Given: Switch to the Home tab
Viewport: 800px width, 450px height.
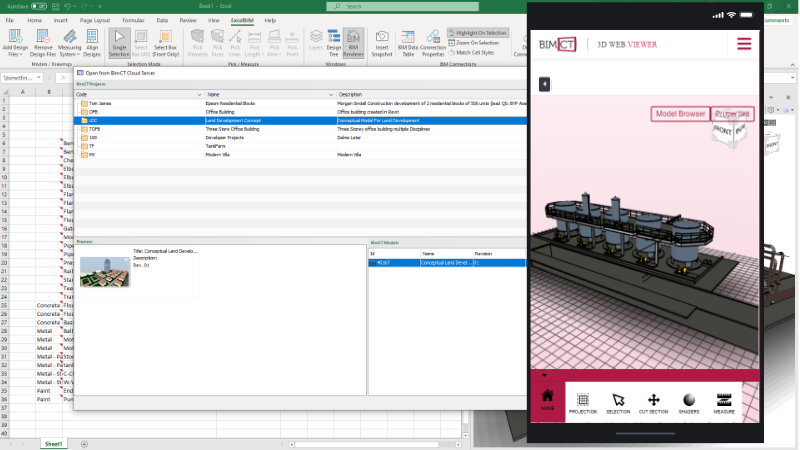Looking at the screenshot, I should click(35, 20).
